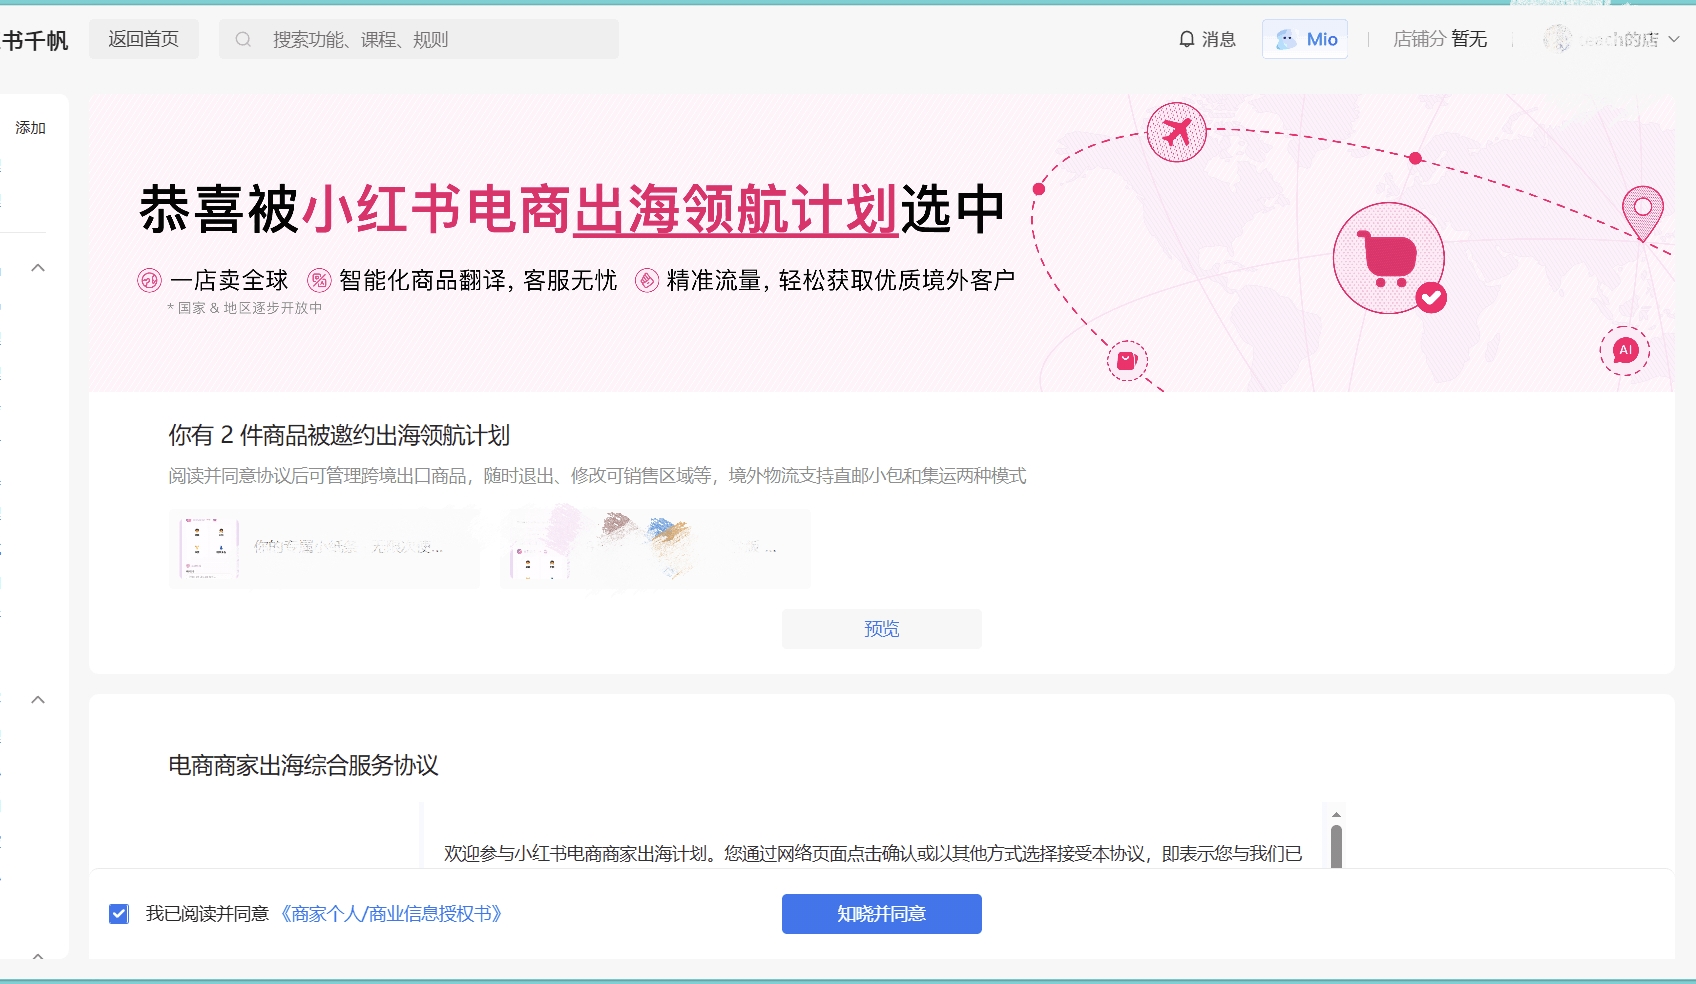Click the 预览 button
The image size is (1696, 984).
[882, 629]
